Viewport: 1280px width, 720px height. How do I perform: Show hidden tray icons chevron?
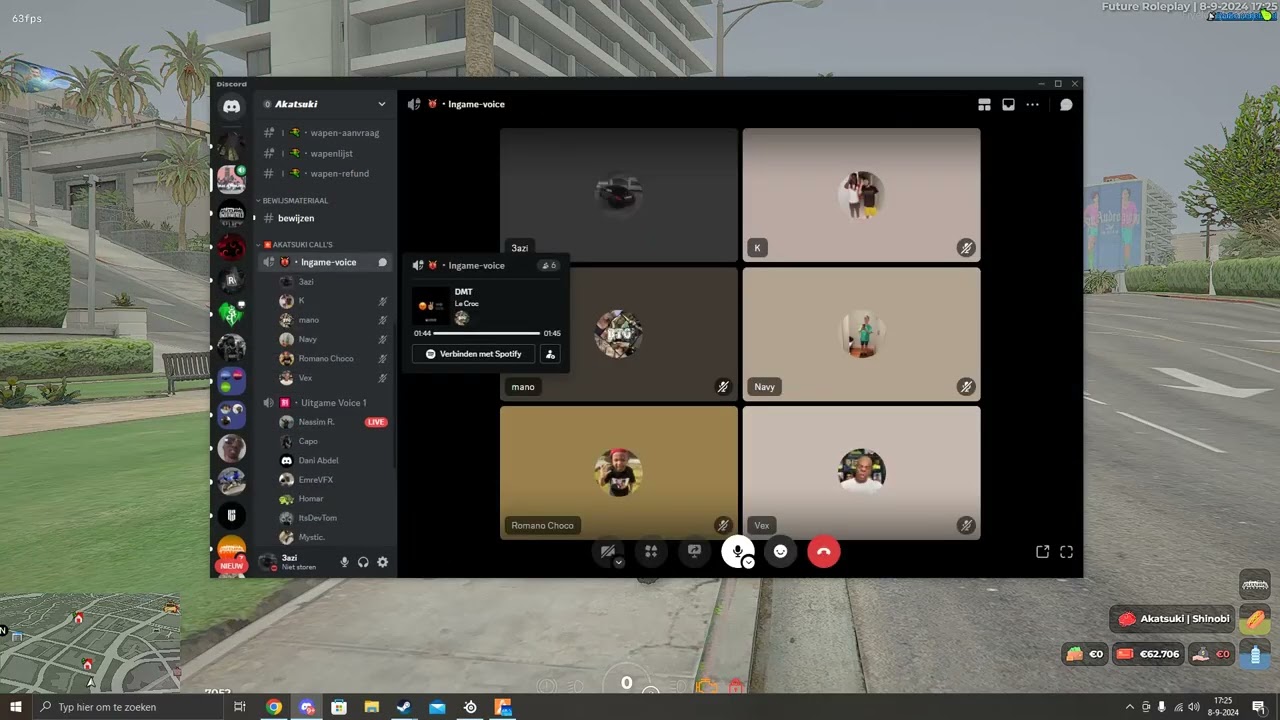pyautogui.click(x=1129, y=707)
